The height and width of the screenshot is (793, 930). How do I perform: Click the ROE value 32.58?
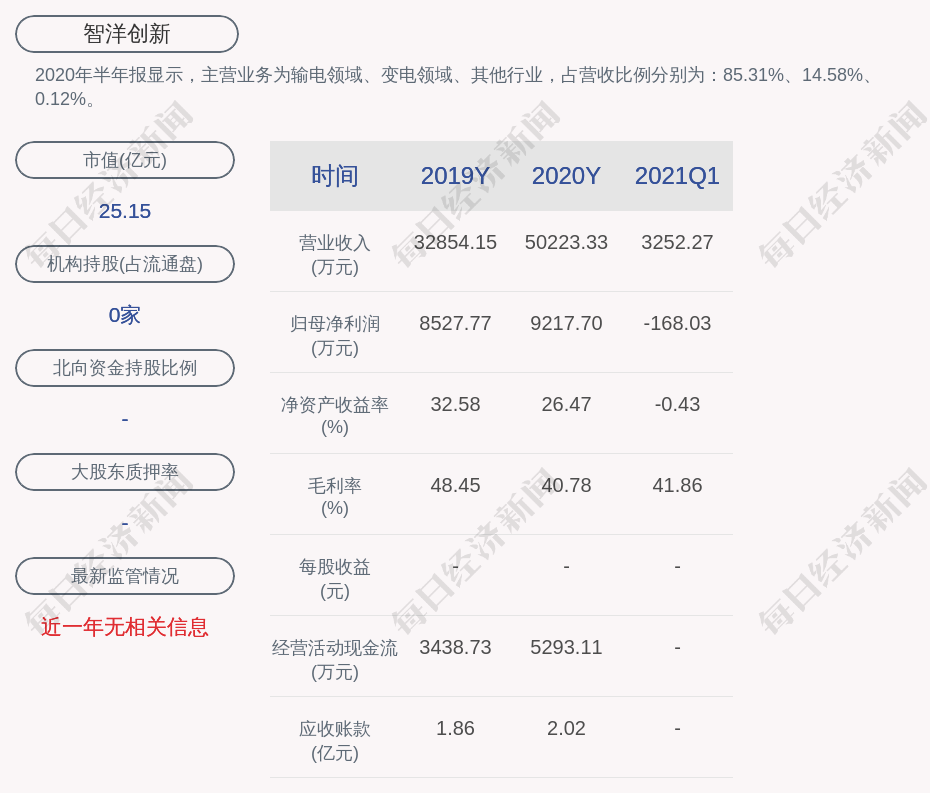pyautogui.click(x=455, y=405)
